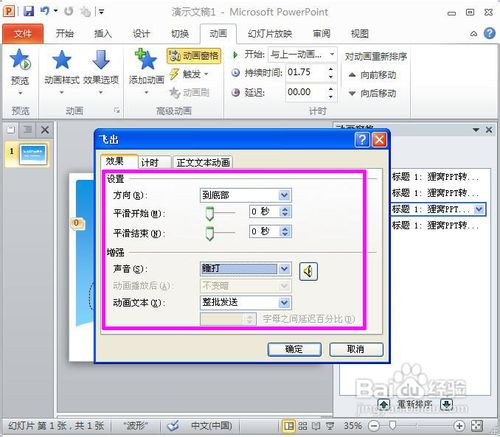This screenshot has width=500, height=437.
Task: Toggle the Animation Pane button
Action: click(194, 56)
